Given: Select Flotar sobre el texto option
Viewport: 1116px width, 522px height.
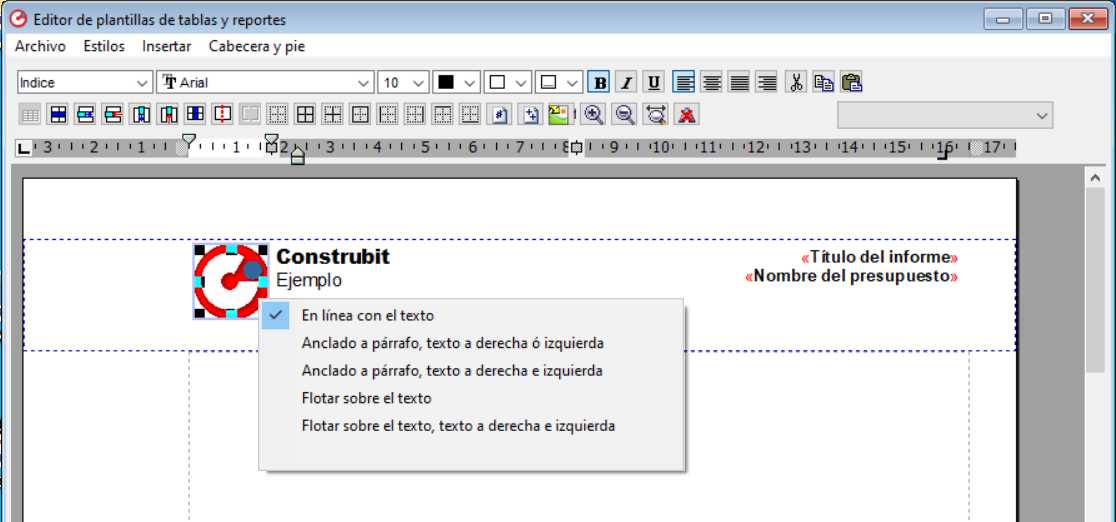Looking at the screenshot, I should (x=471, y=399).
